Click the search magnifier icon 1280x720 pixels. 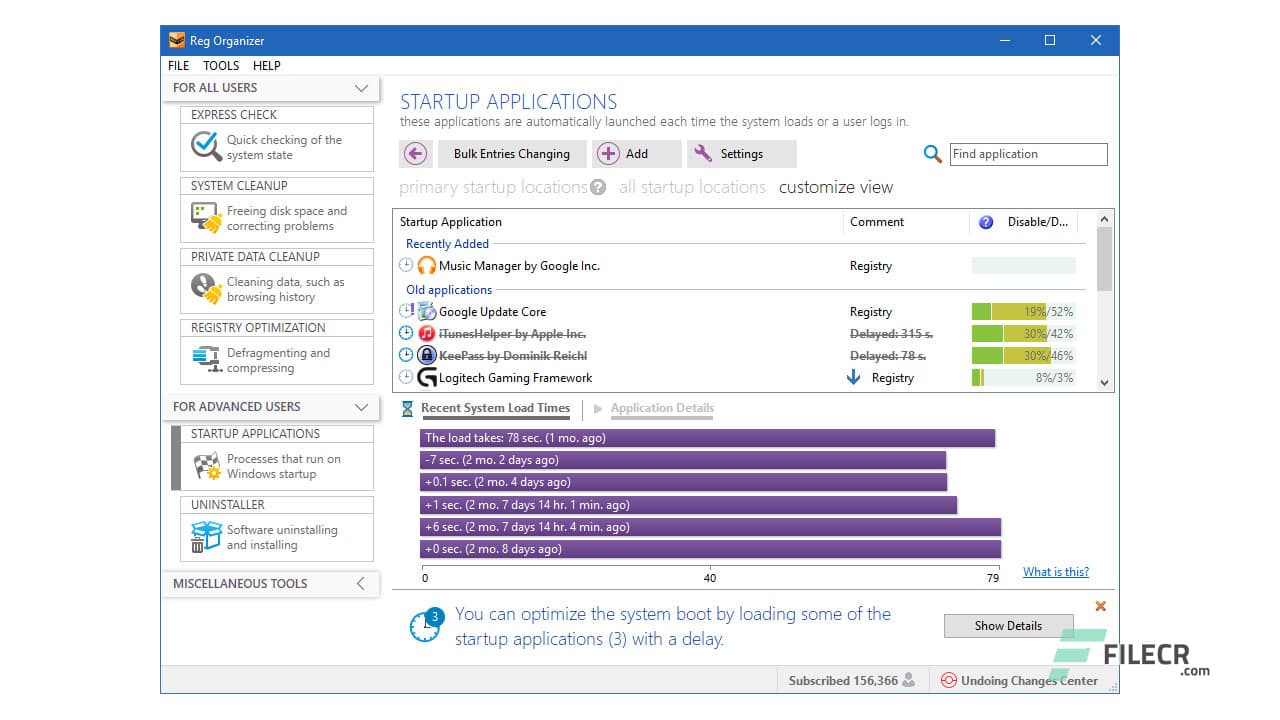[x=932, y=154]
